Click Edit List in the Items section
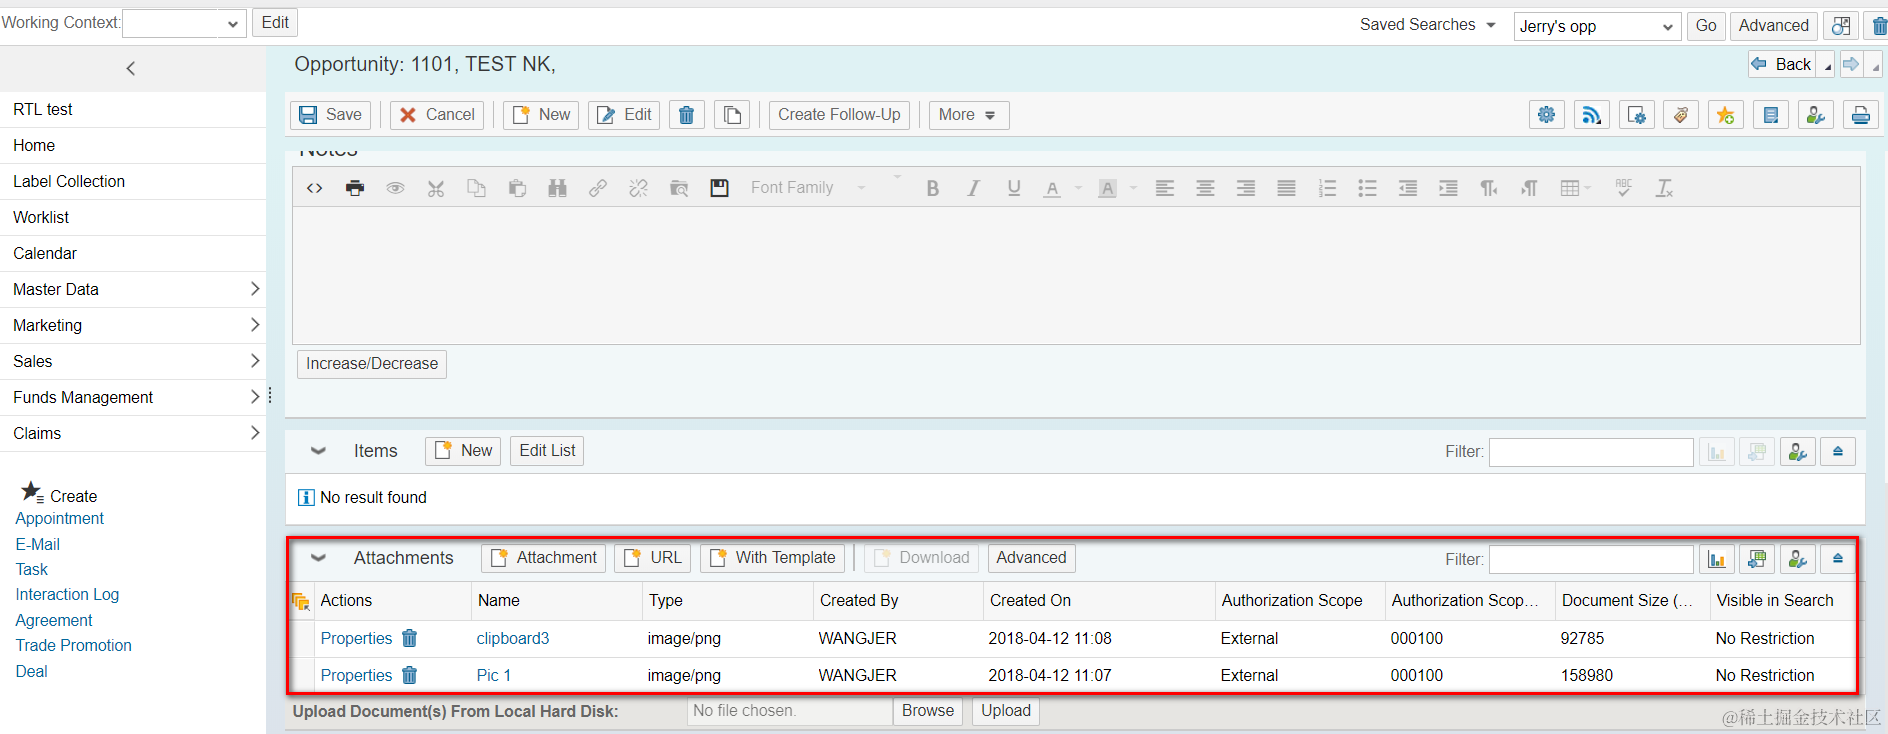This screenshot has height=734, width=1888. [x=547, y=451]
